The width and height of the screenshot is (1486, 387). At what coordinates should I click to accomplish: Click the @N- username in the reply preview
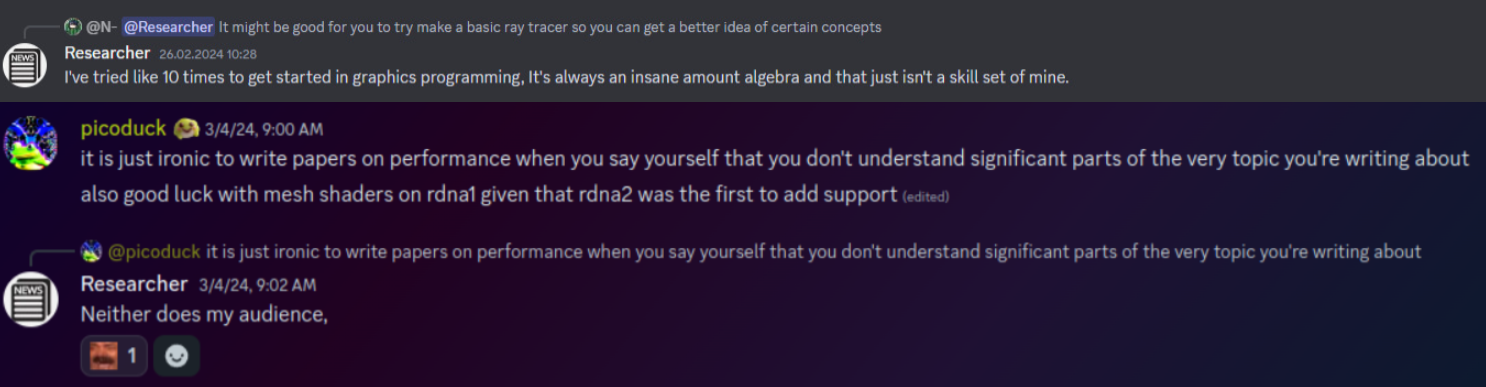(x=101, y=27)
